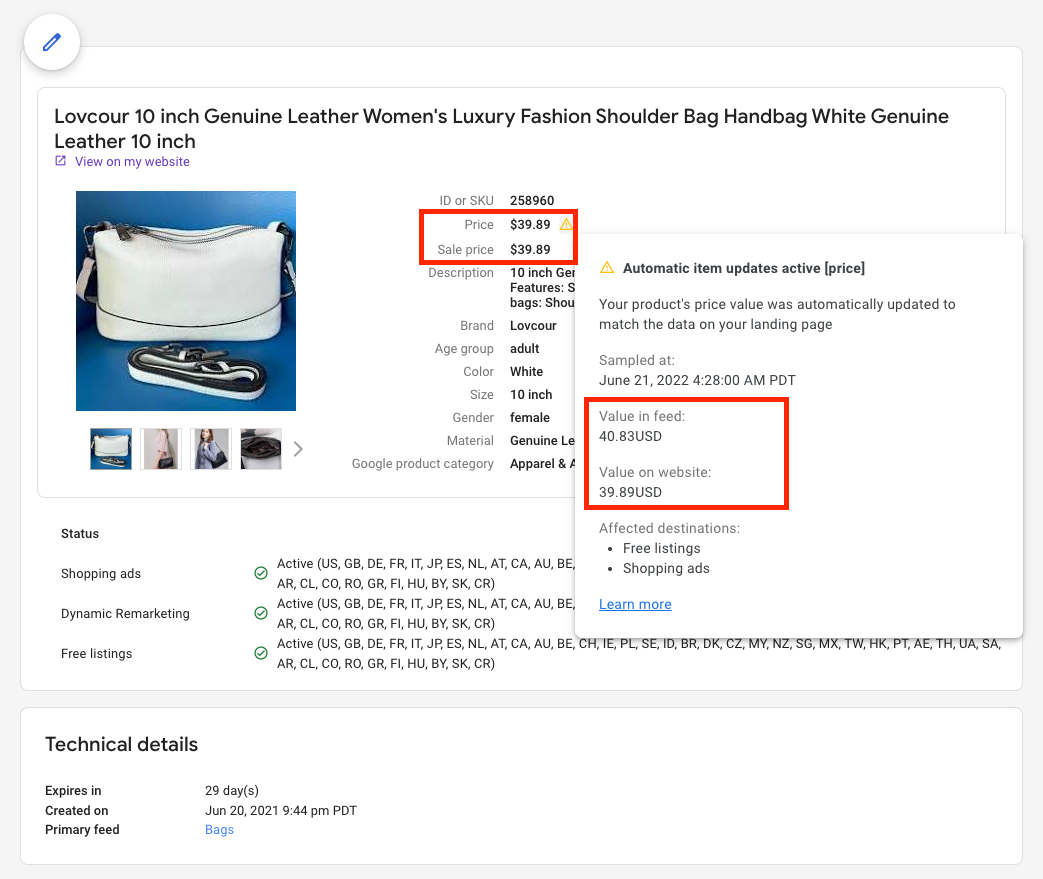This screenshot has width=1043, height=879.
Task: Select the second thumbnail with pink outfit
Action: (x=161, y=449)
